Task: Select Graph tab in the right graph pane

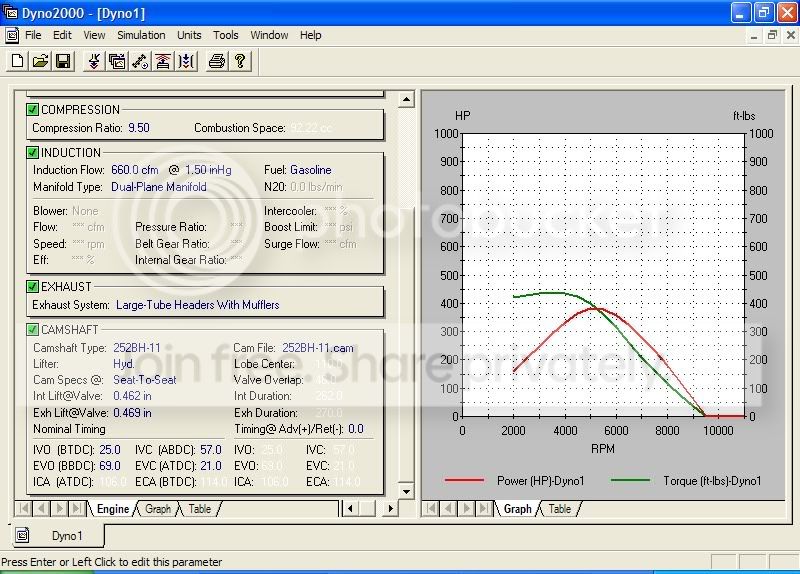Action: click(x=517, y=509)
